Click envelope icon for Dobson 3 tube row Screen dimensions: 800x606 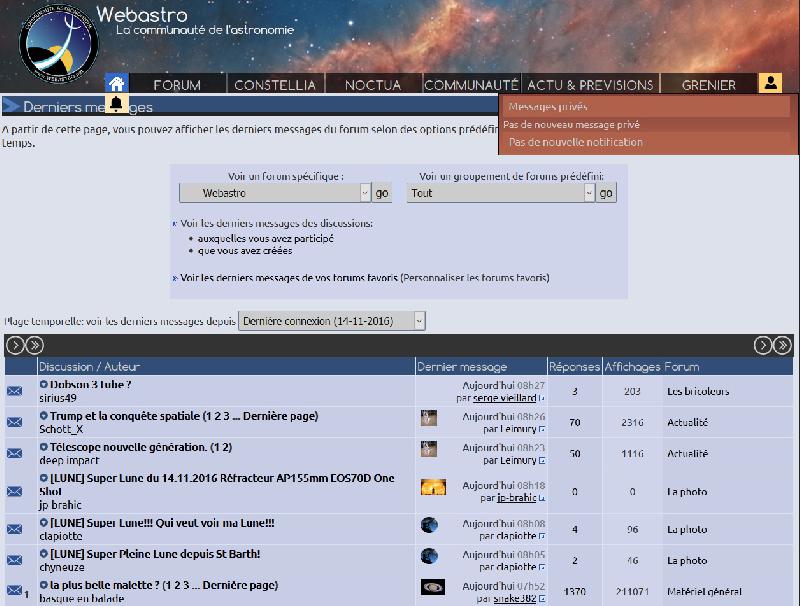pos(14,391)
